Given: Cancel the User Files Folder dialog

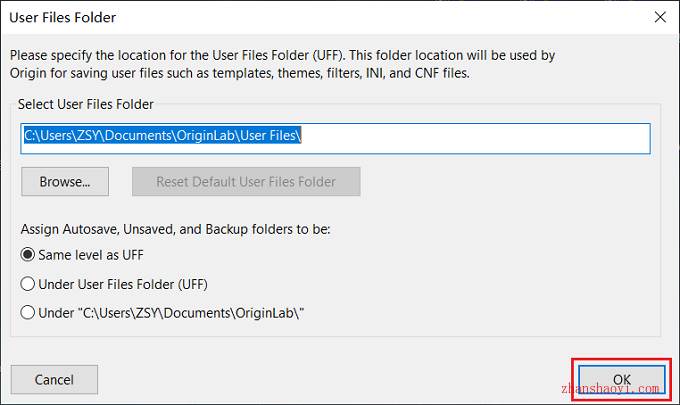Looking at the screenshot, I should click(x=54, y=379).
